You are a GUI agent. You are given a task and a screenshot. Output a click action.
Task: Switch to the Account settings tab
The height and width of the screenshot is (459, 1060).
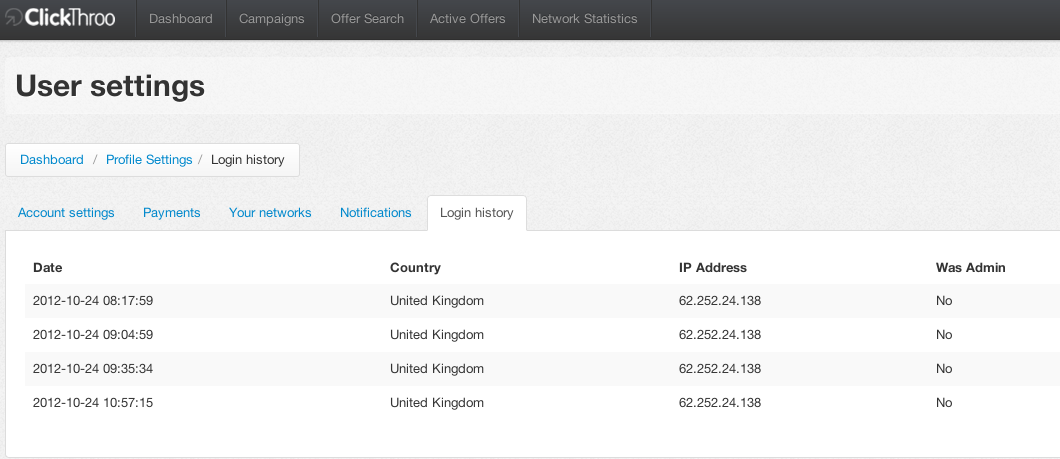click(x=66, y=213)
